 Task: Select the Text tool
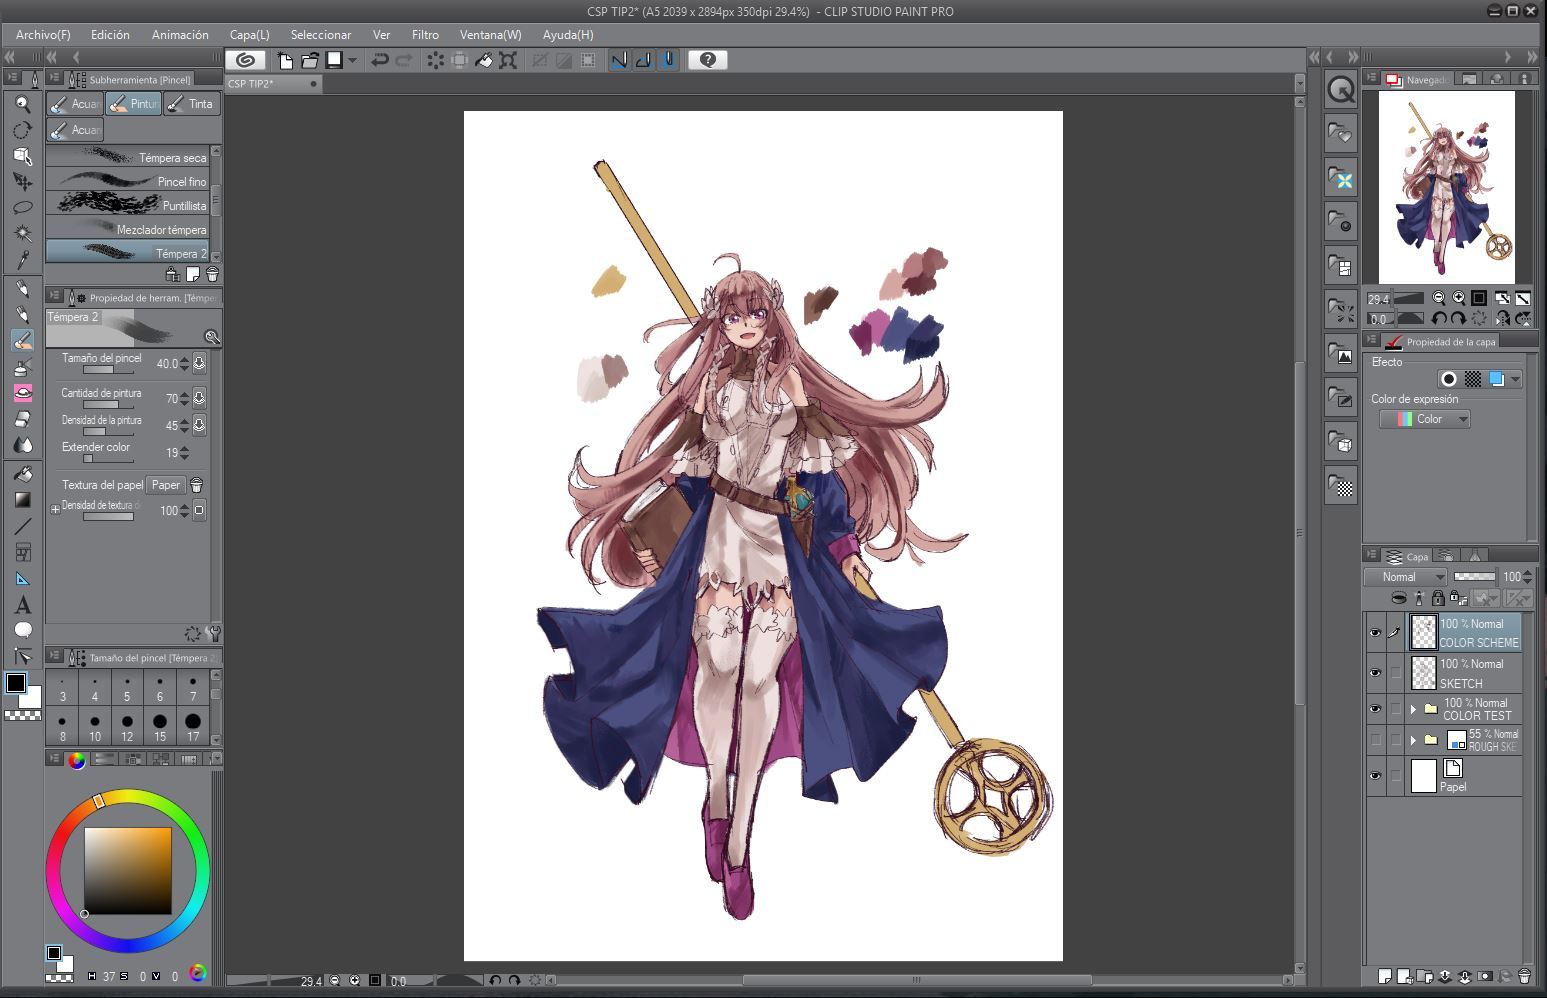pyautogui.click(x=22, y=604)
